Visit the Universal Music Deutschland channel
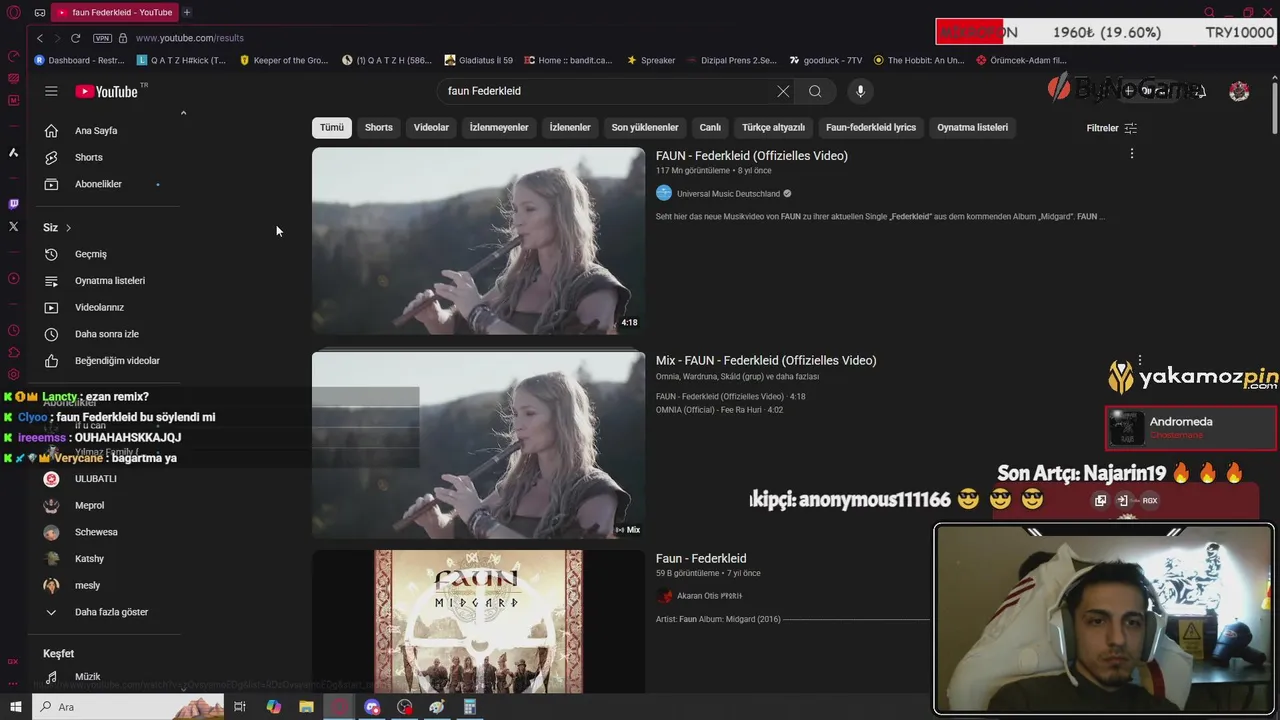The width and height of the screenshot is (1280, 720). click(x=728, y=194)
